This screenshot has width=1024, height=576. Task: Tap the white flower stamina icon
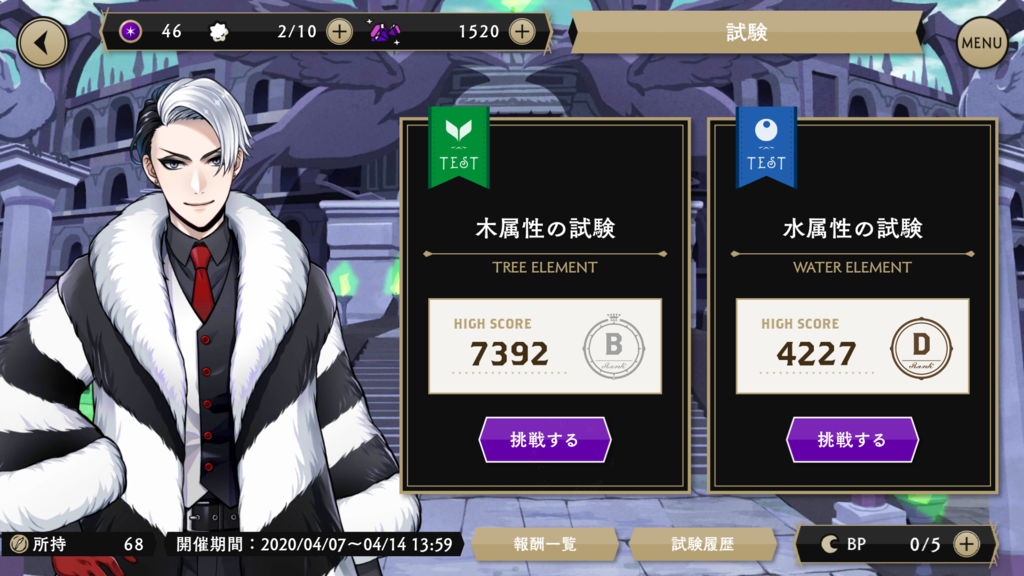(x=219, y=31)
